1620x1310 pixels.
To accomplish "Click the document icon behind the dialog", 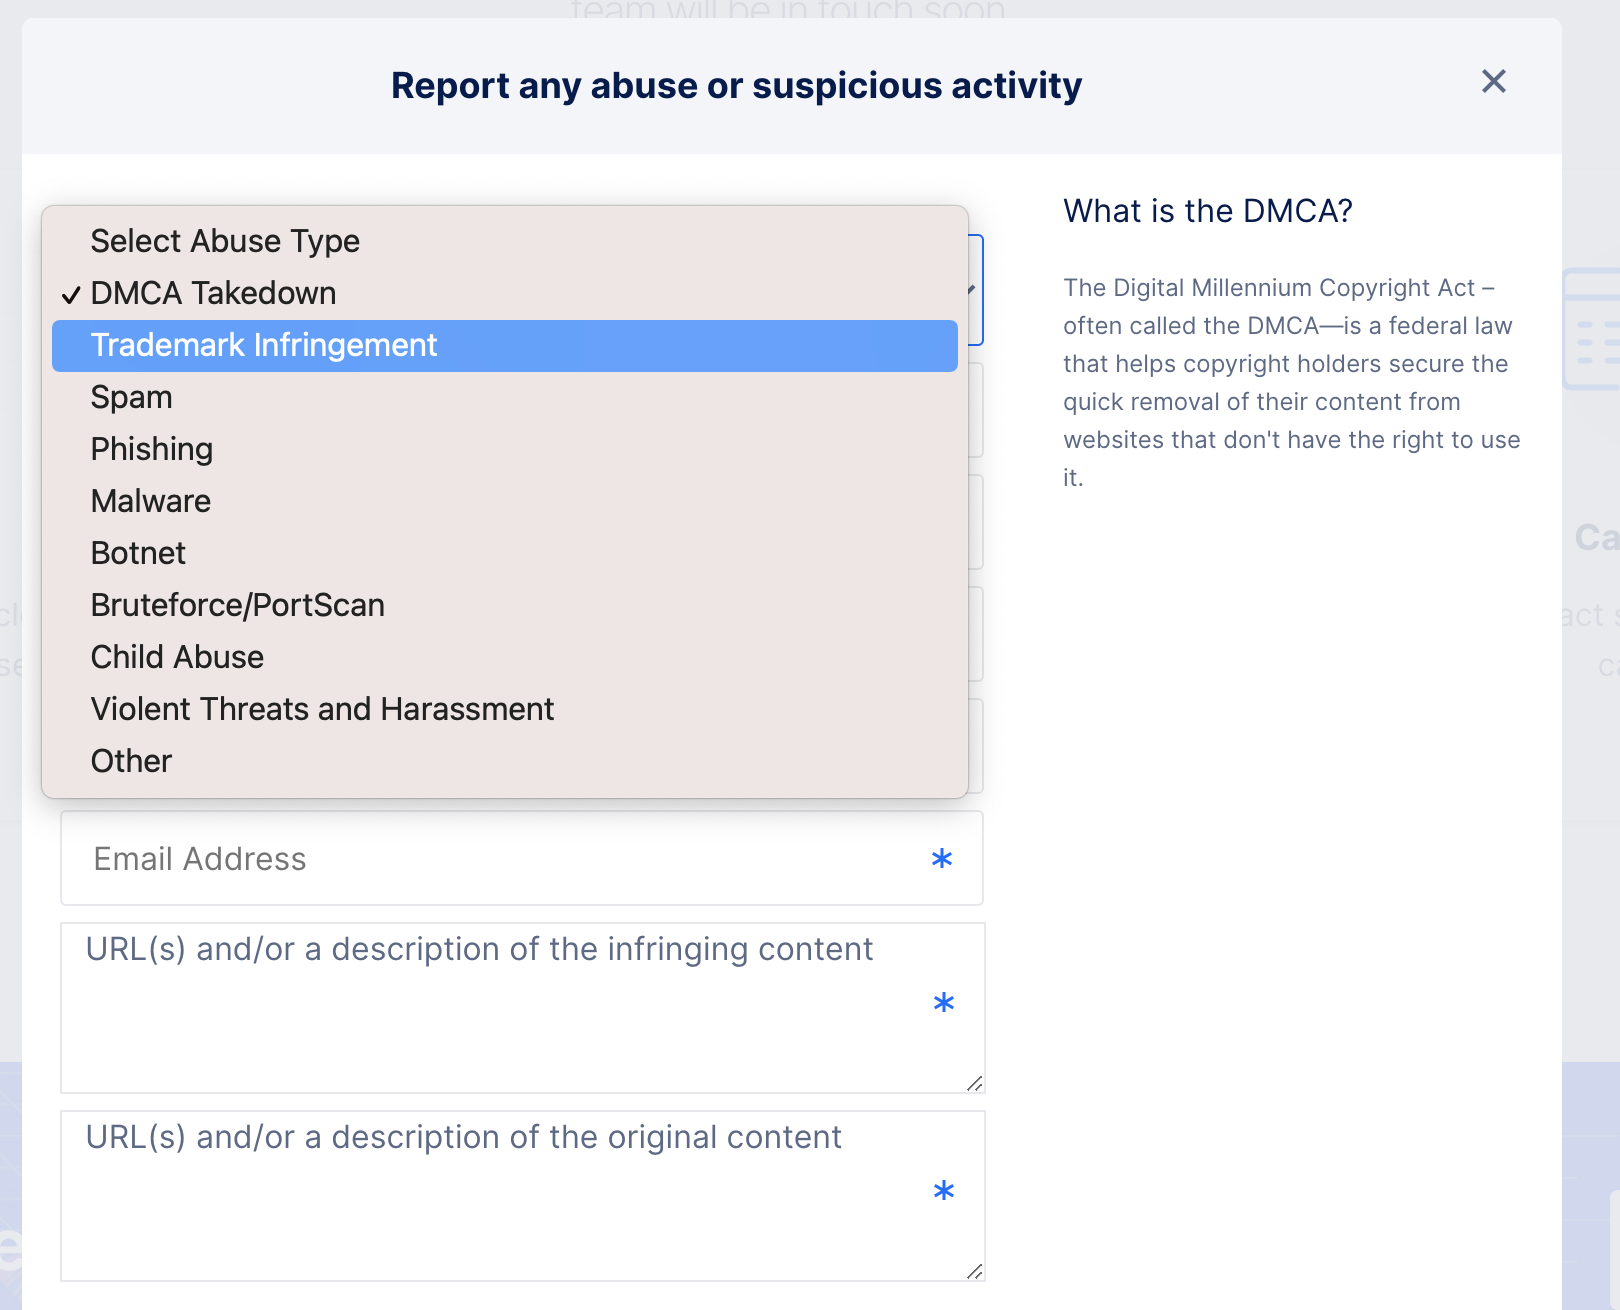I will coord(1592,330).
